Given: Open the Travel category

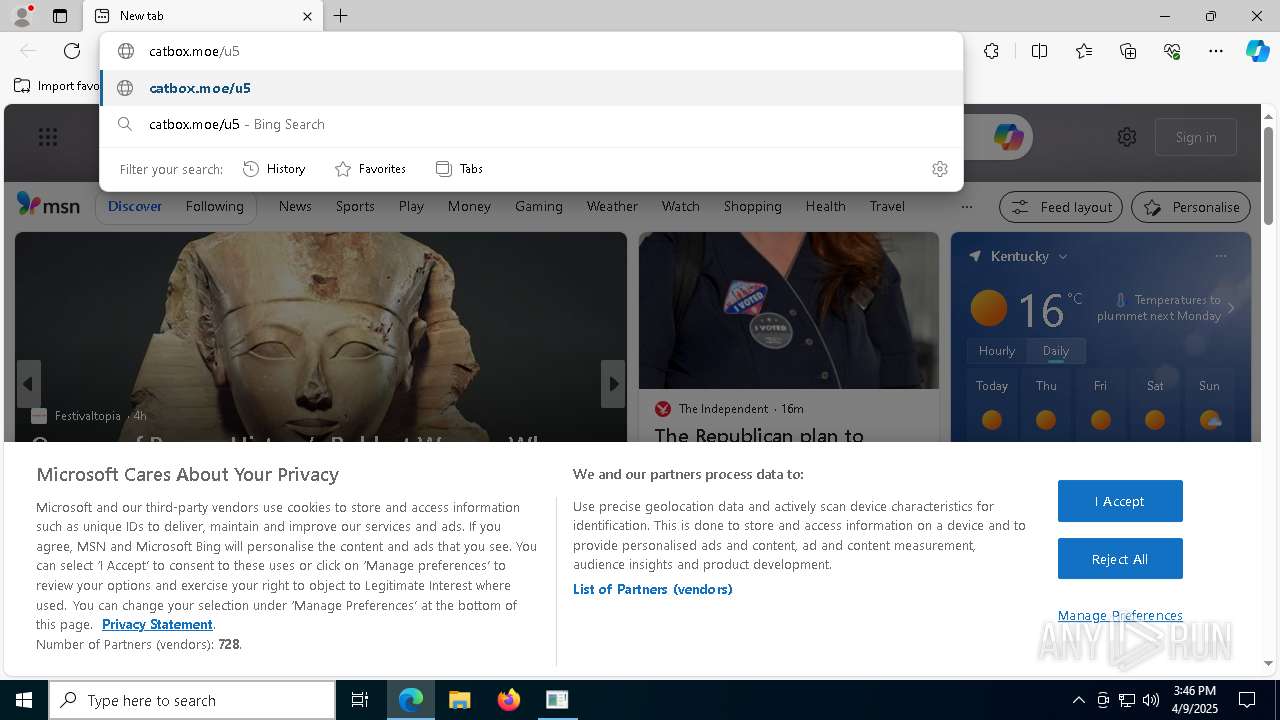Looking at the screenshot, I should (887, 206).
